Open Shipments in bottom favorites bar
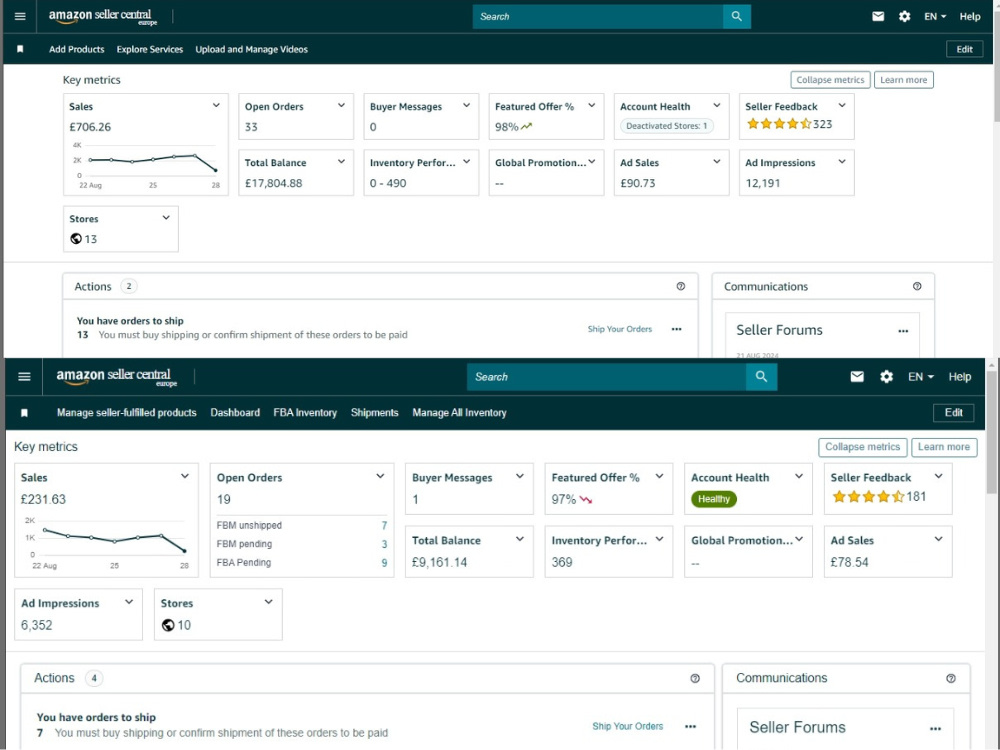The height and width of the screenshot is (750, 1000). [374, 413]
